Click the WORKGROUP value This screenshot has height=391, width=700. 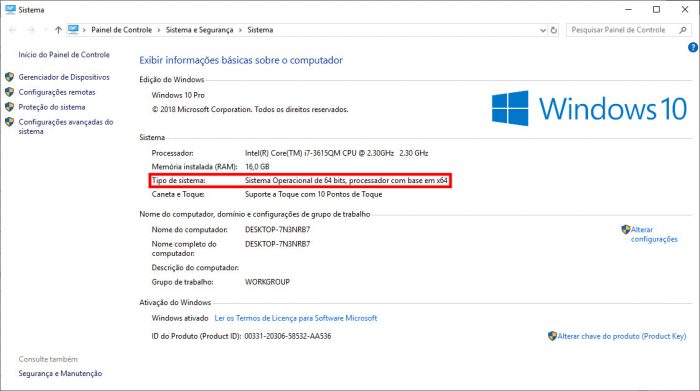pyautogui.click(x=267, y=282)
